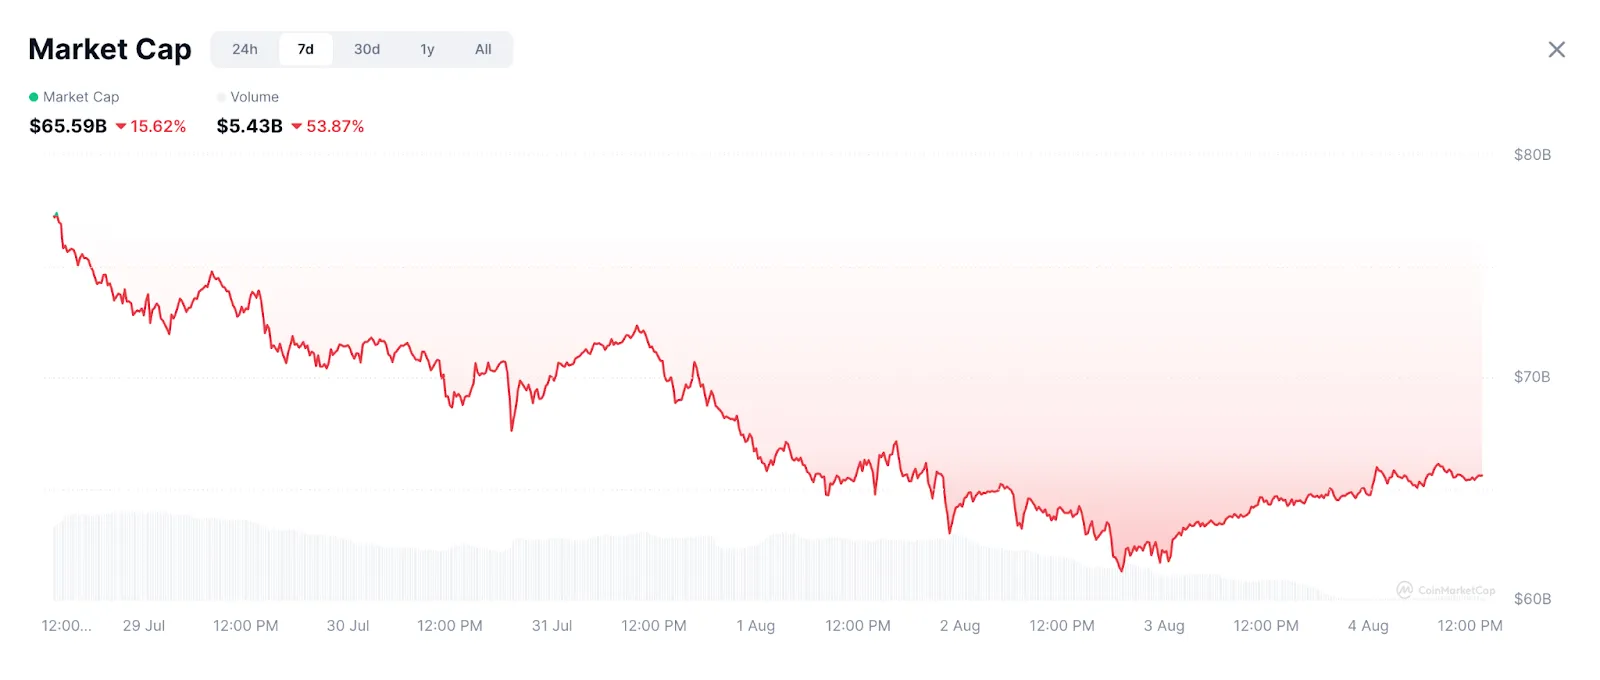Click the 3 Aug date label on axis
The image size is (1600, 680).
(1164, 626)
